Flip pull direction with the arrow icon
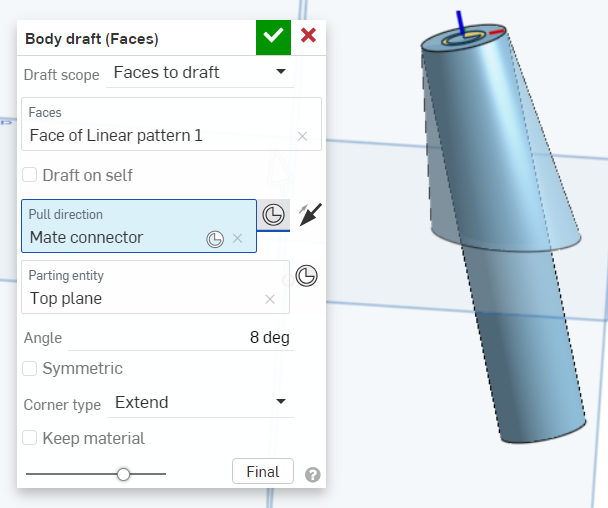Viewport: 608px width, 508px height. [x=310, y=214]
